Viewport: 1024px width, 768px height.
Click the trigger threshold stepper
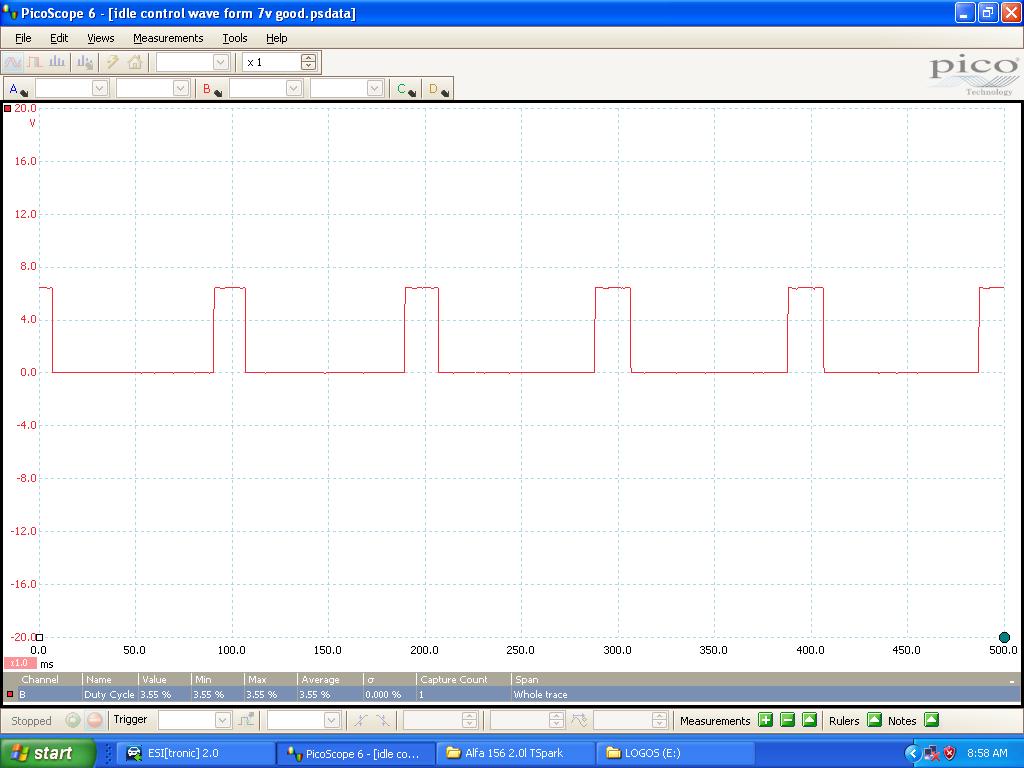[x=470, y=720]
